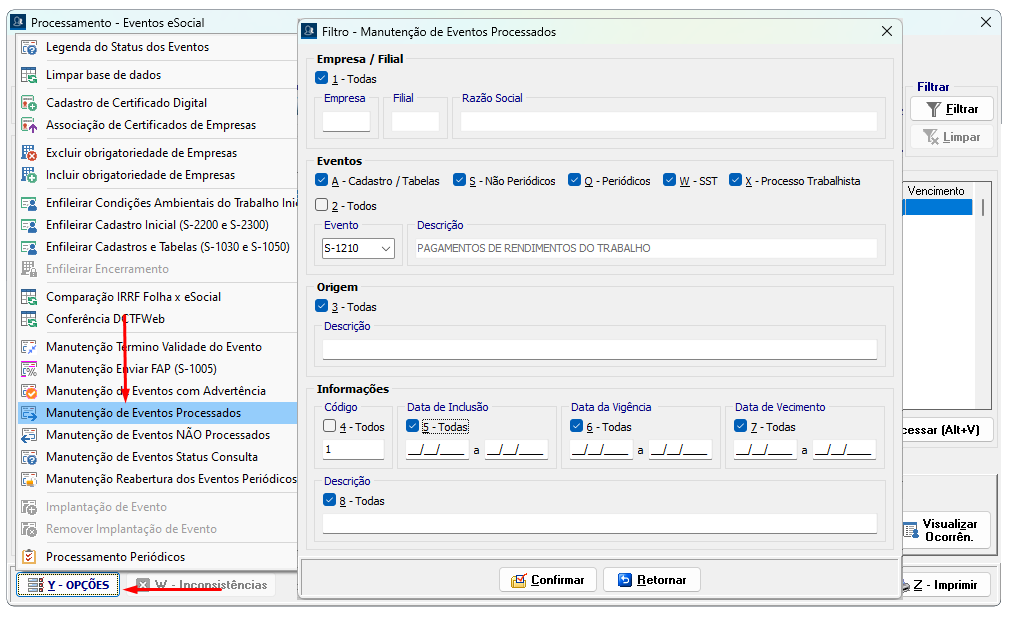Click the Código input field
The width and height of the screenshot is (1010, 620).
pos(353,451)
